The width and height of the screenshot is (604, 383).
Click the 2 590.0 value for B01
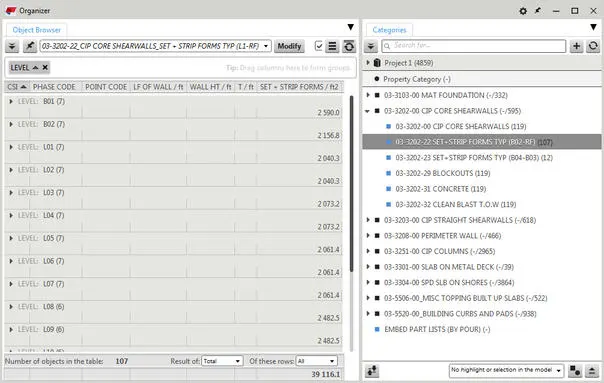pyautogui.click(x=329, y=113)
